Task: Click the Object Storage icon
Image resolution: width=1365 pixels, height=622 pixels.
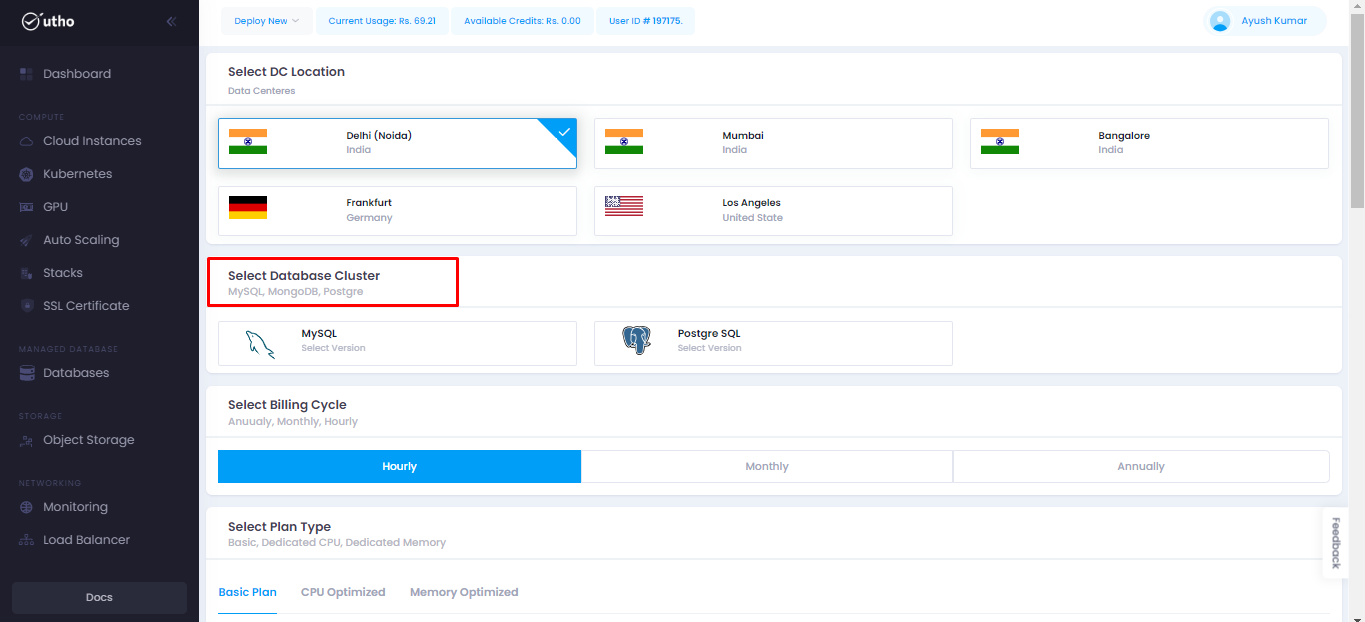Action: click(26, 440)
